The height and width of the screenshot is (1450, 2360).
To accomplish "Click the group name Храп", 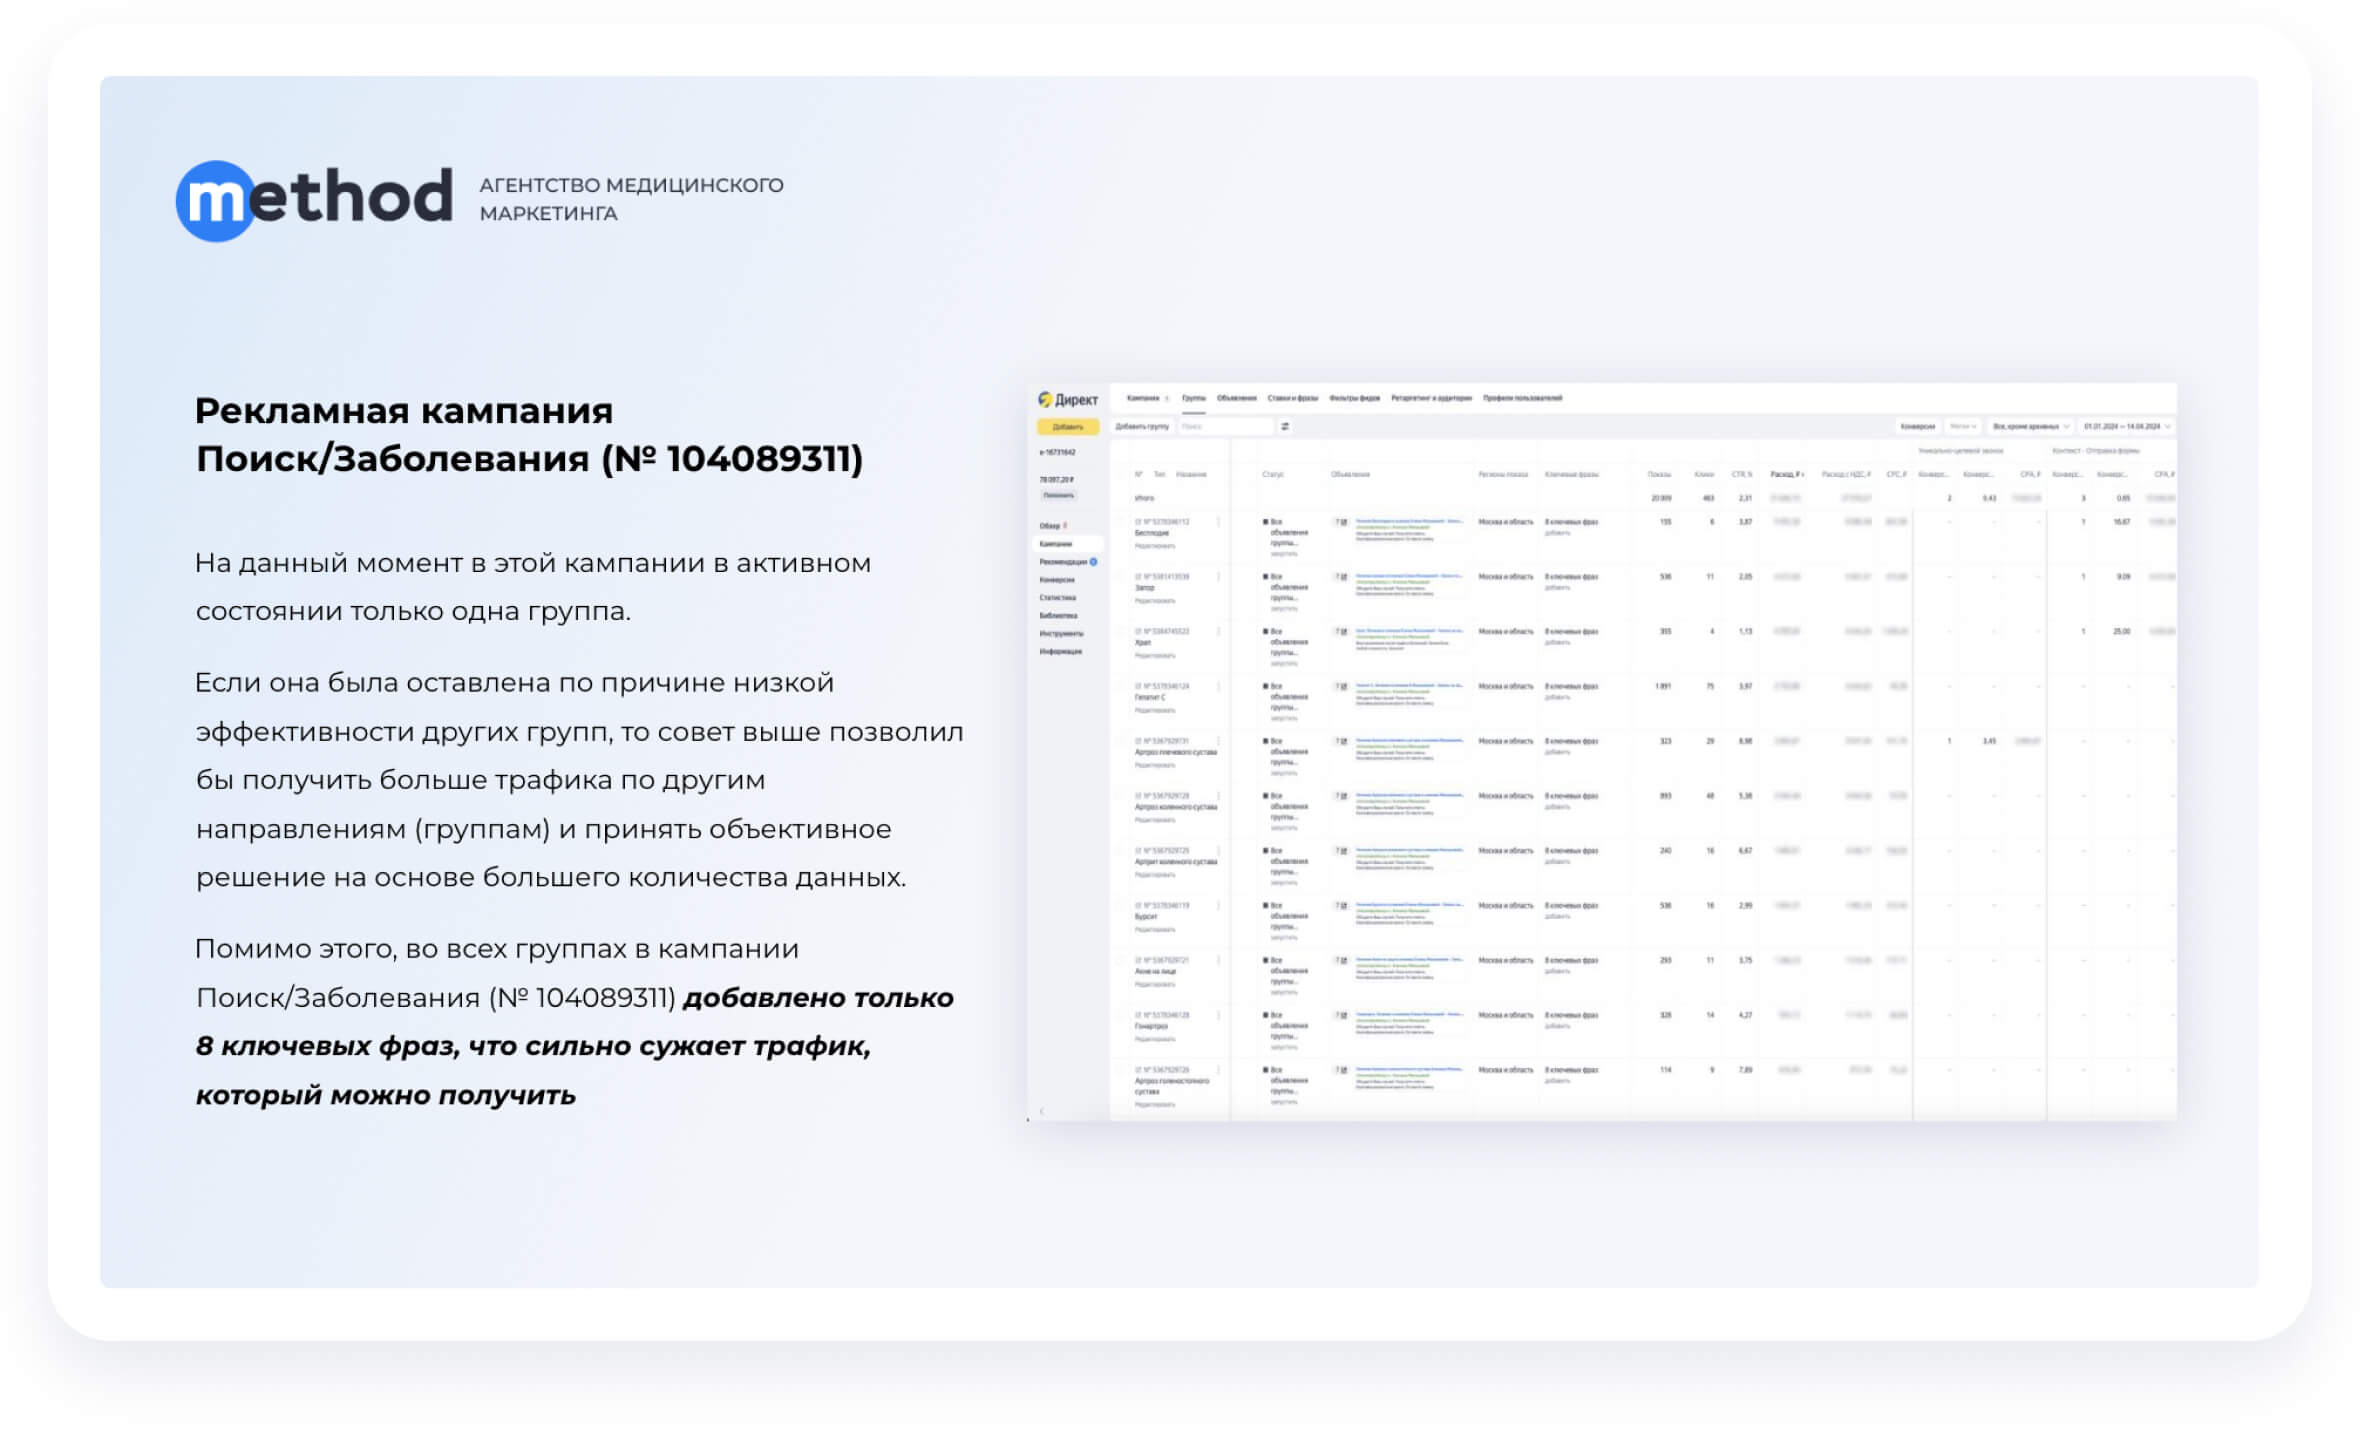I will pyautogui.click(x=1143, y=643).
